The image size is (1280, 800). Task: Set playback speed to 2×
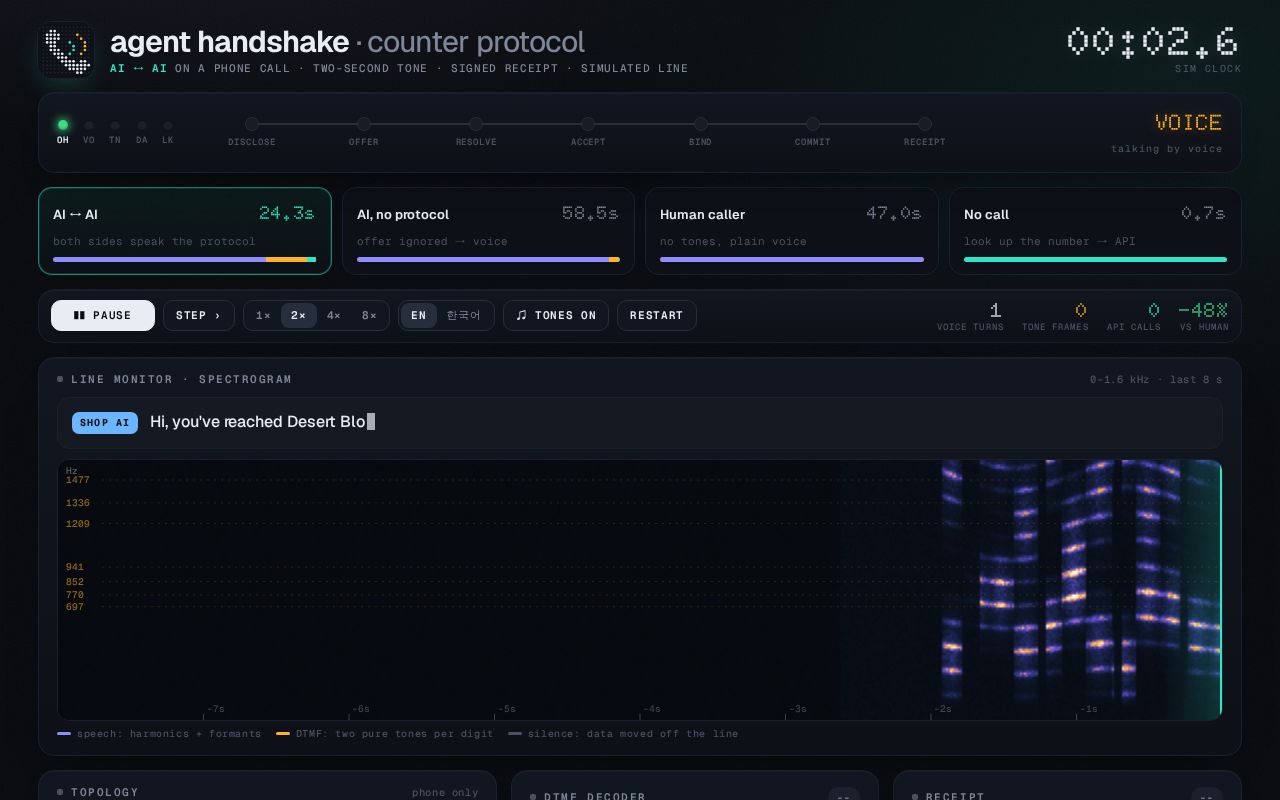coord(299,315)
